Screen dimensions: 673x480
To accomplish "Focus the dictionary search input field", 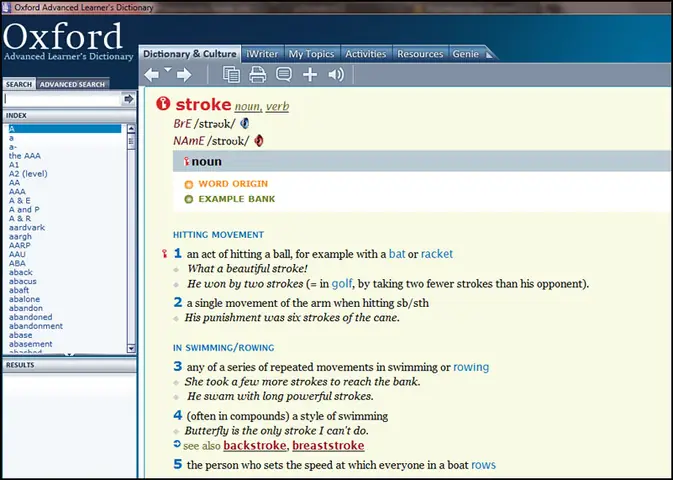I will click(62, 99).
